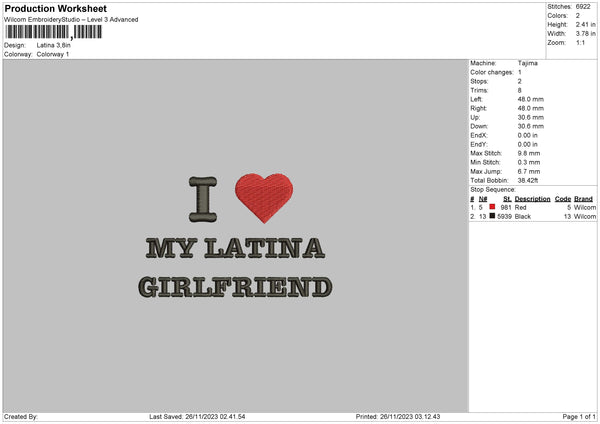
Task: Click the 'Created By:' footer label
Action: (21, 417)
